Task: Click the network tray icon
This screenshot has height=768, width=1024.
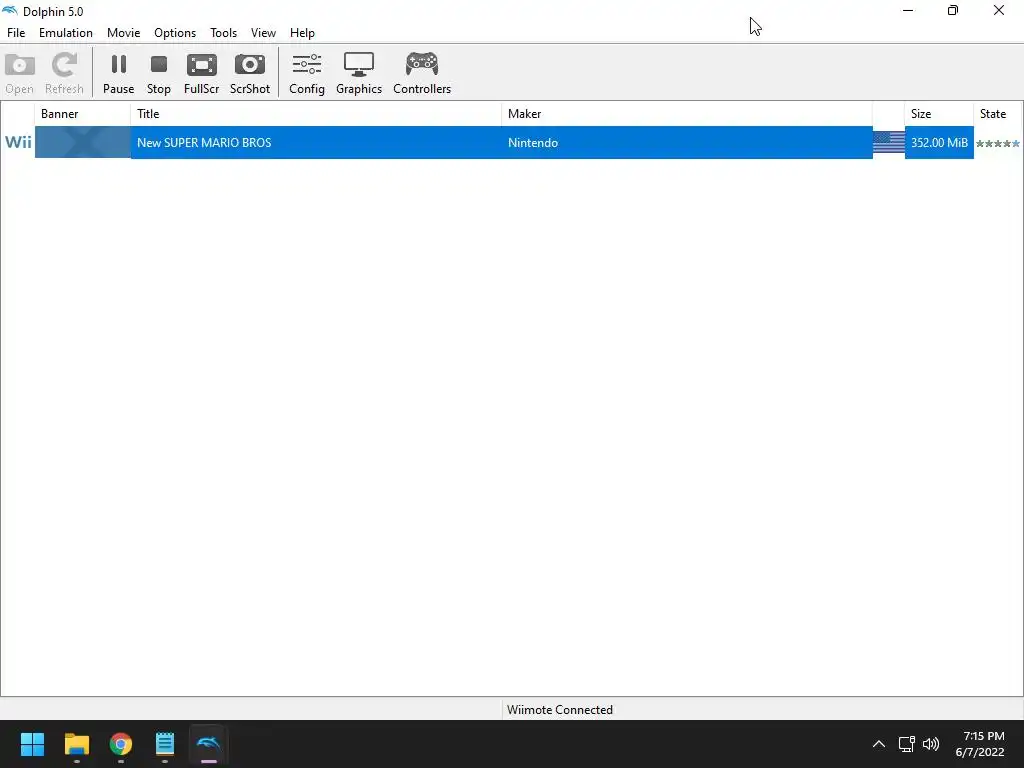Action: coord(906,744)
